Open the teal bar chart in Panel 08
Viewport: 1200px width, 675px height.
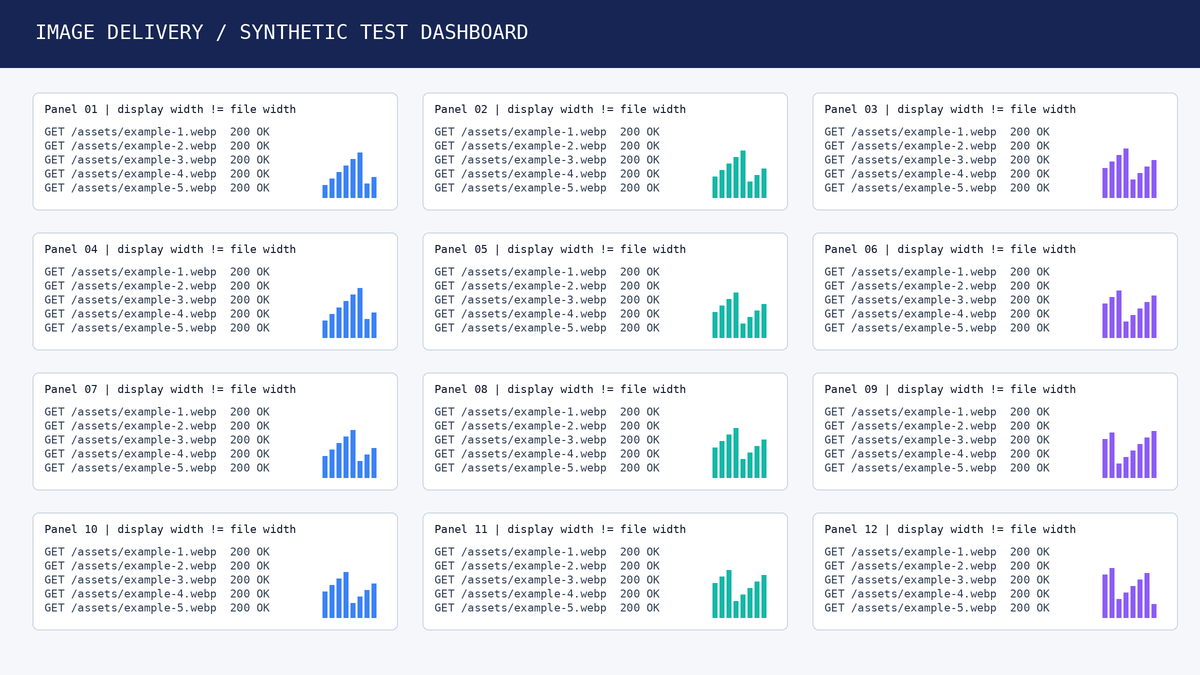pos(739,453)
